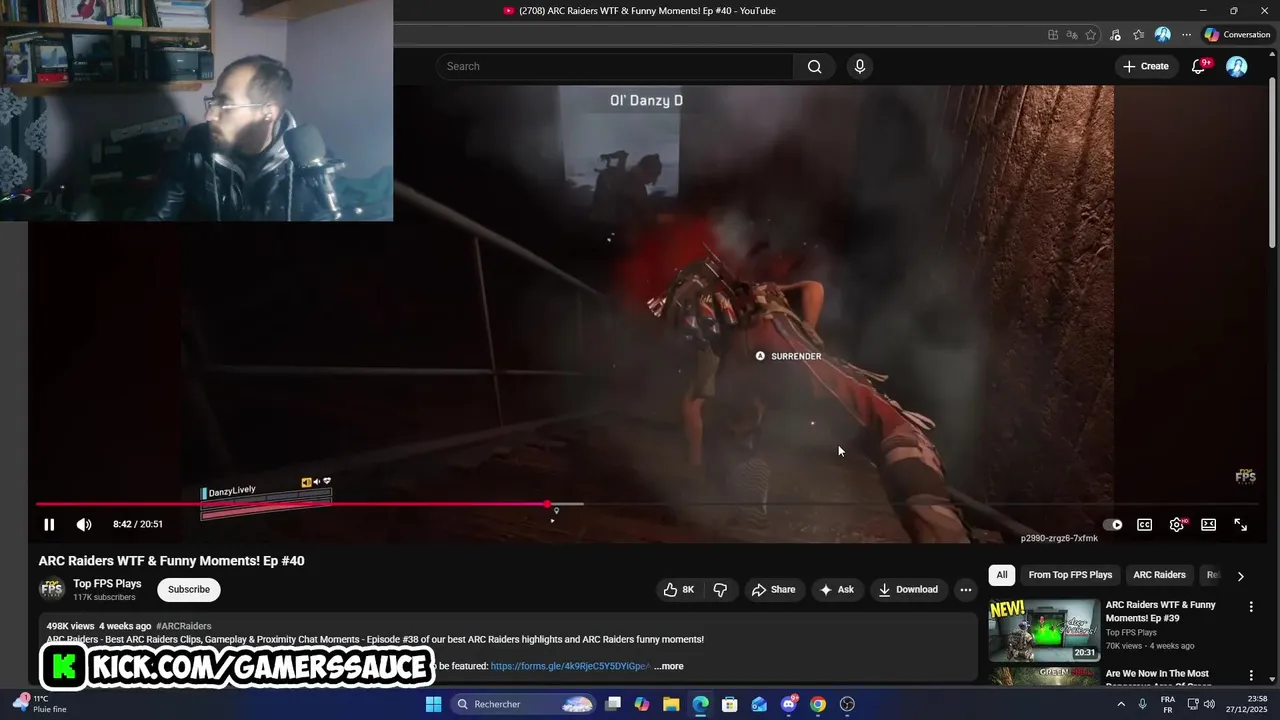The height and width of the screenshot is (720, 1280).
Task: Open the Edge Favorites list icon
Action: [1138, 35]
